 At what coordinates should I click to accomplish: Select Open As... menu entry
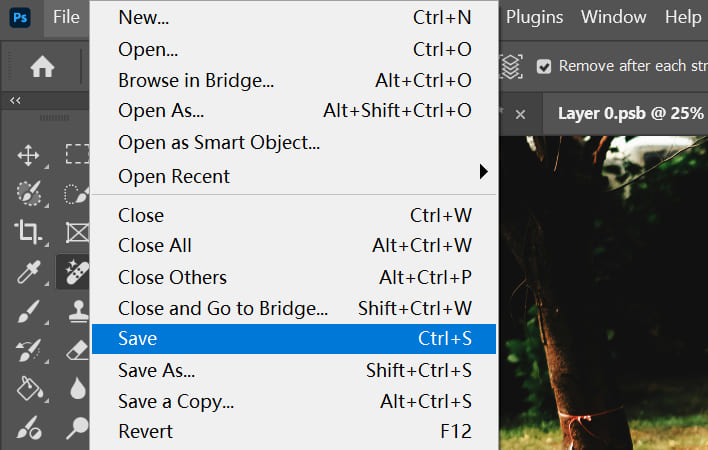[294, 111]
